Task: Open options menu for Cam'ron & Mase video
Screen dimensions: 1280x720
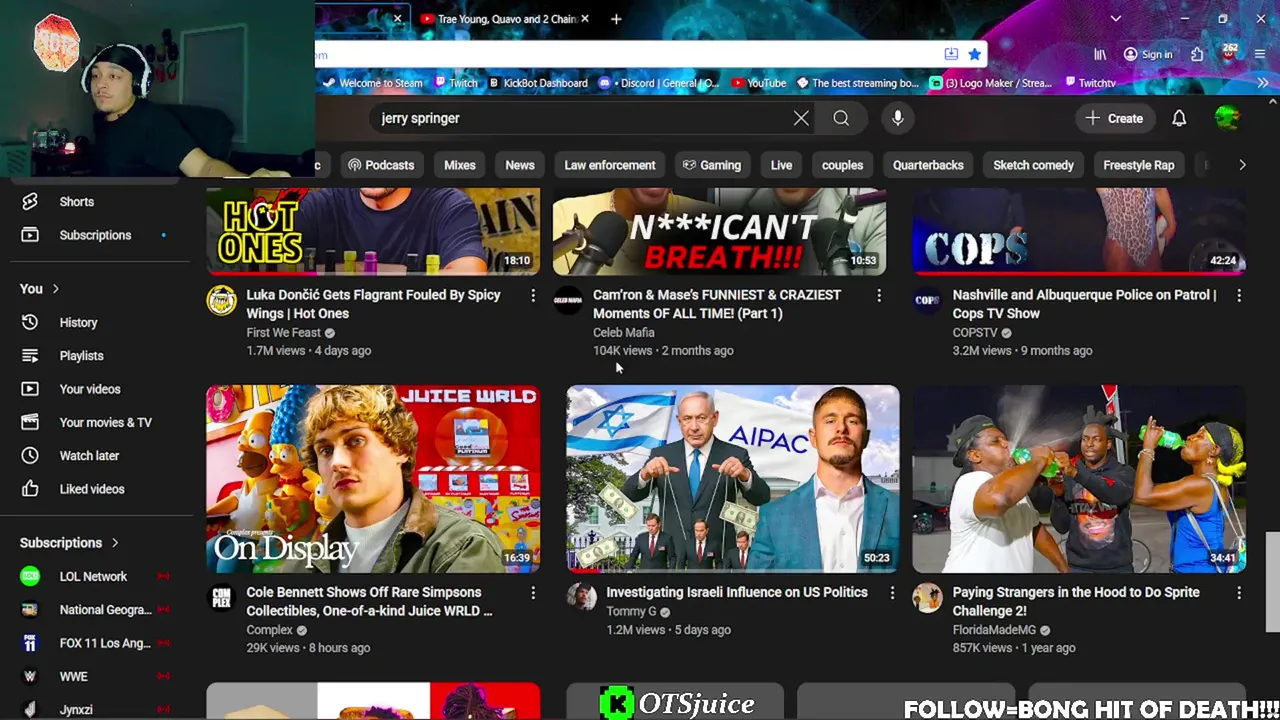Action: tap(879, 295)
